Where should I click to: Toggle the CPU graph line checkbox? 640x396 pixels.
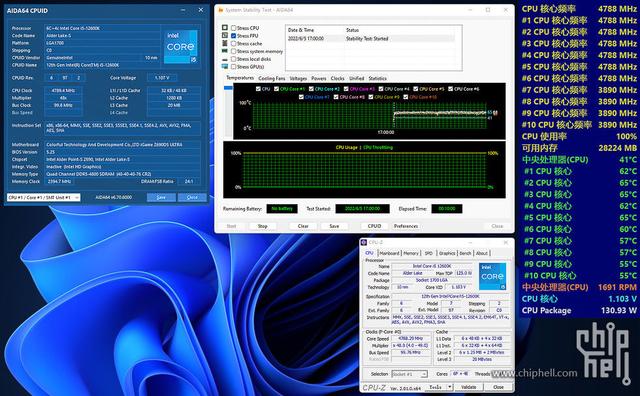pyautogui.click(x=258, y=89)
